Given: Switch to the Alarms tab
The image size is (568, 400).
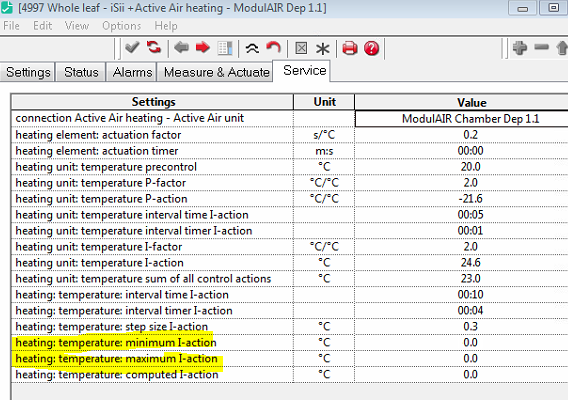Looking at the screenshot, I should click(x=132, y=72).
